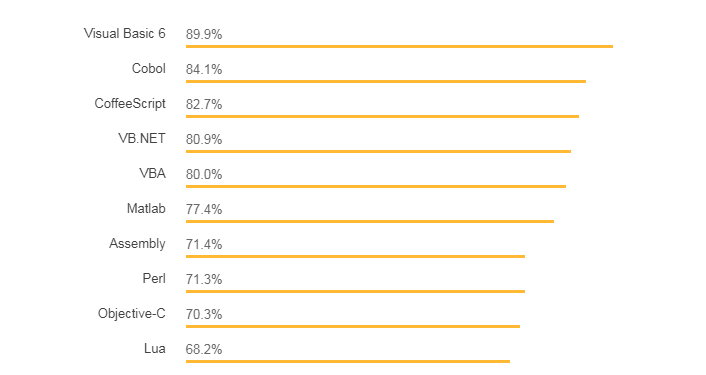
Task: Click the 82.7% percentage value
Action: (204, 104)
